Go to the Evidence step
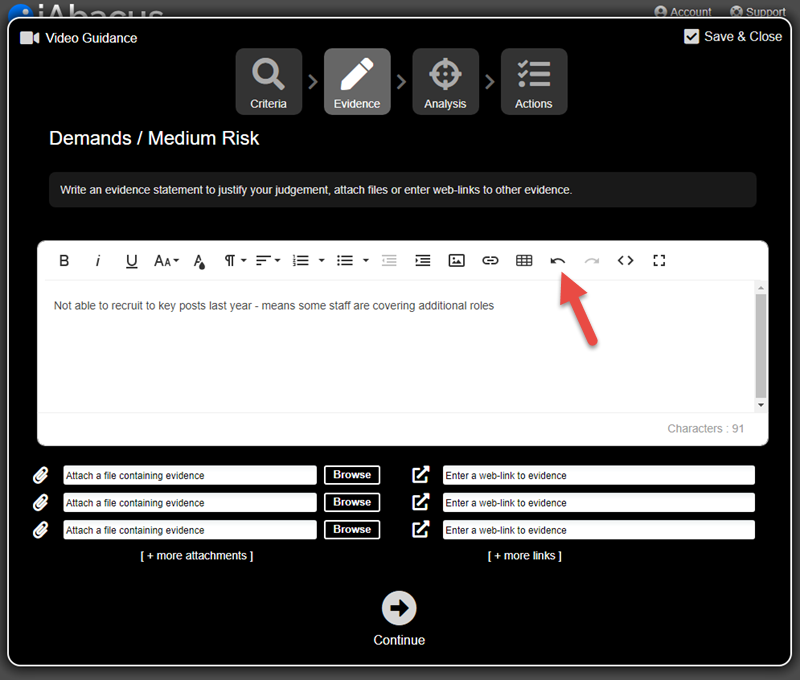 click(357, 82)
